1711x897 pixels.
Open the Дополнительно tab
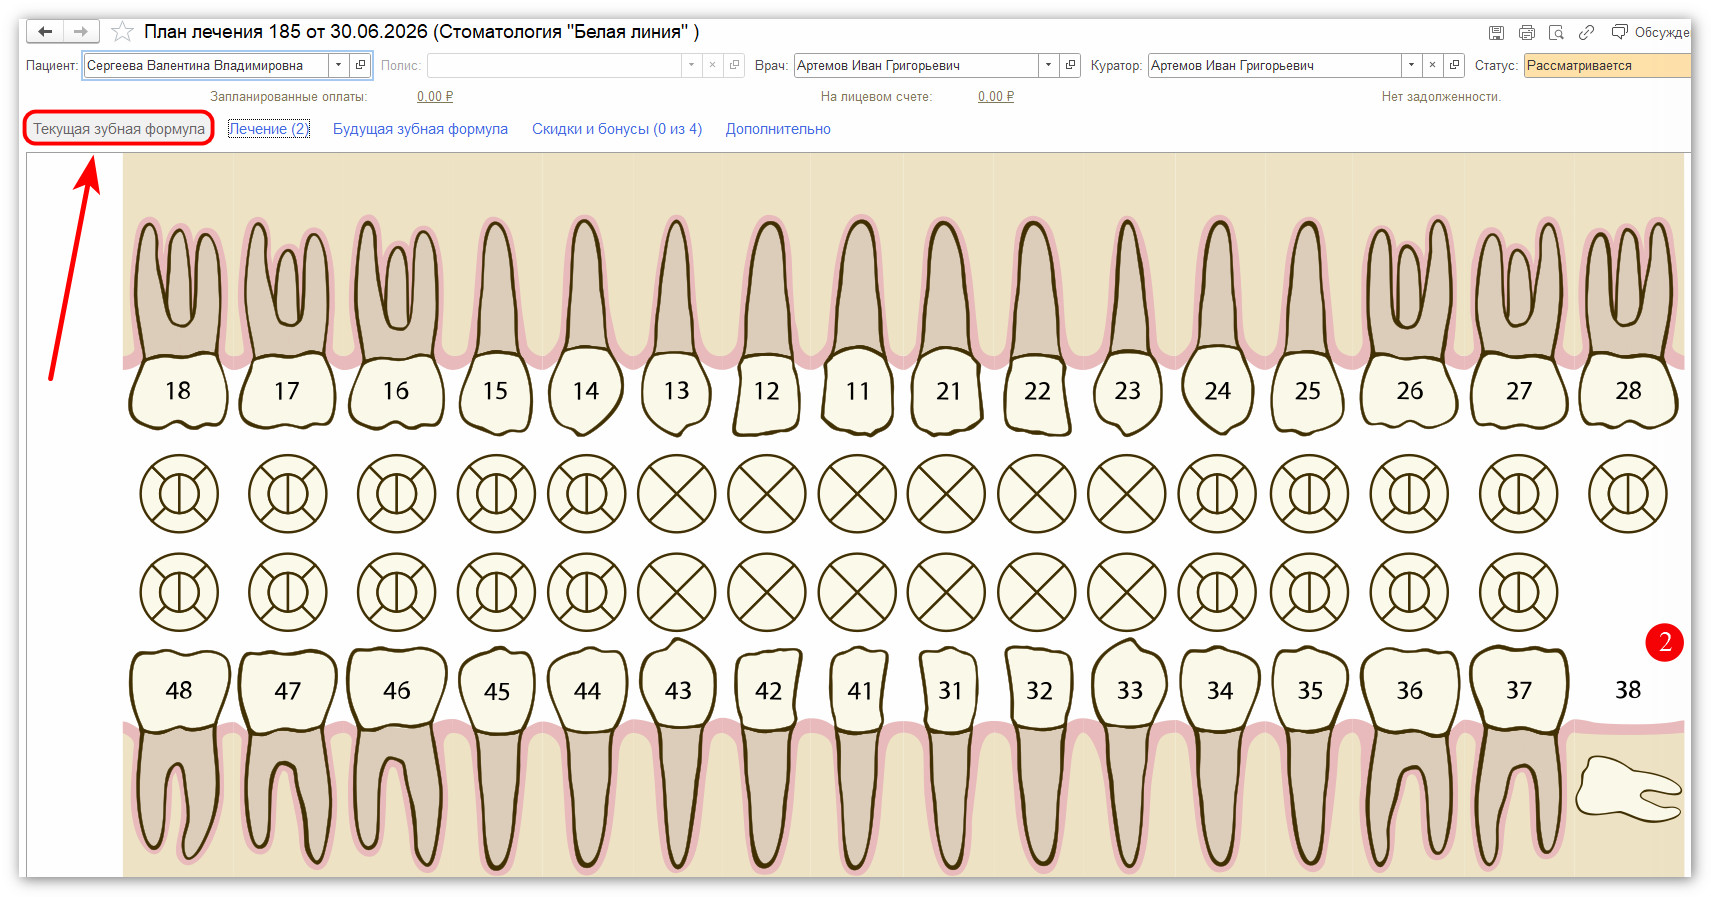coord(778,129)
